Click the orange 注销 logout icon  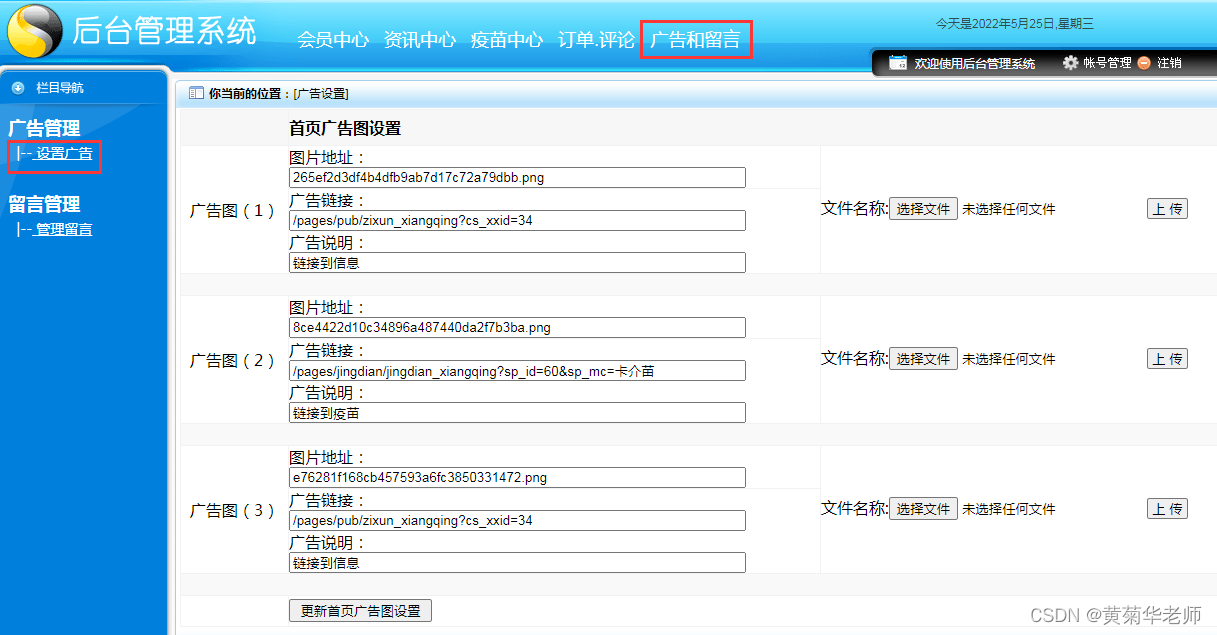(1144, 62)
